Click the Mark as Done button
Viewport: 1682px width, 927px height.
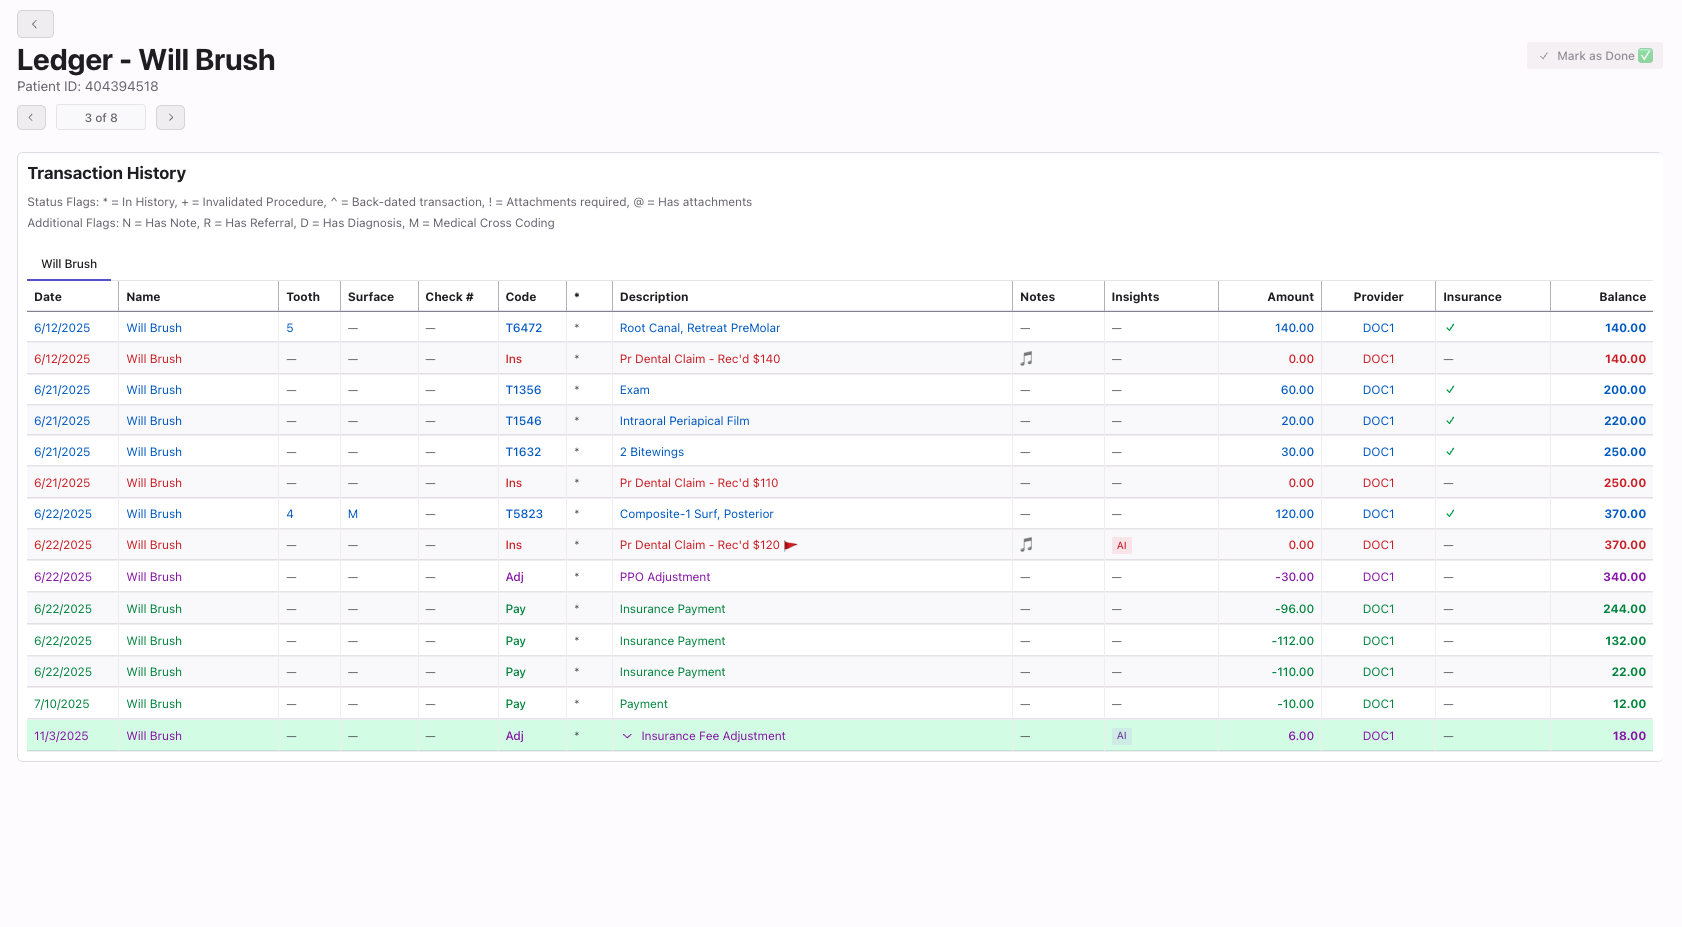click(1594, 55)
